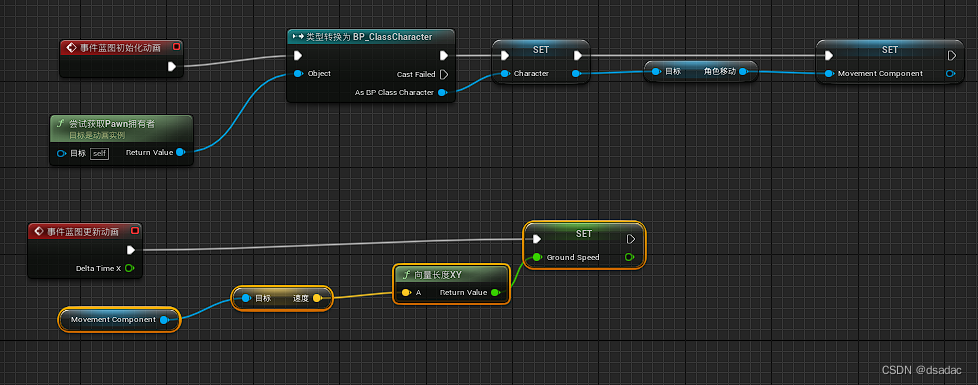
Task: Click the As BP Class Character output pin
Action: [x=442, y=93]
